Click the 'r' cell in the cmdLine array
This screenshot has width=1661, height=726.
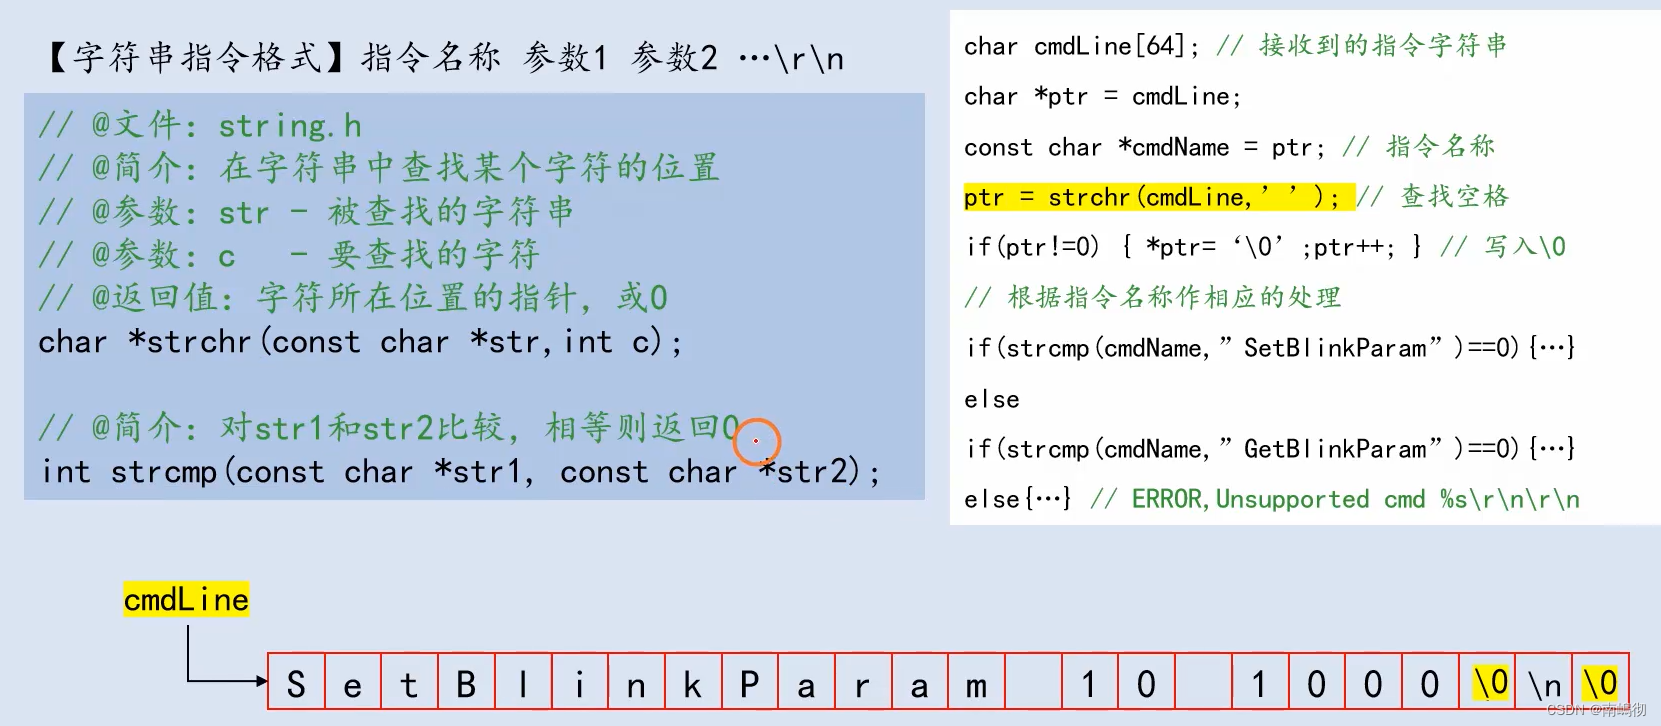pos(862,682)
